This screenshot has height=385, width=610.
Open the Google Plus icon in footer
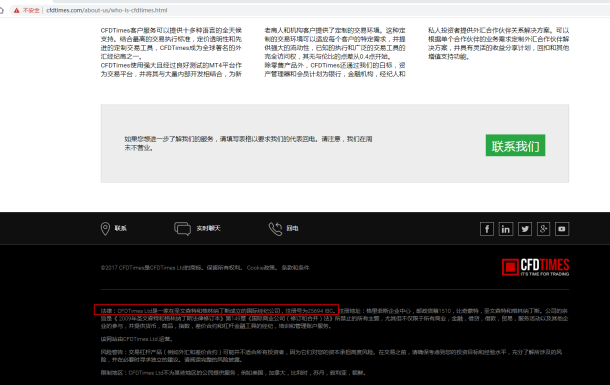tap(543, 229)
